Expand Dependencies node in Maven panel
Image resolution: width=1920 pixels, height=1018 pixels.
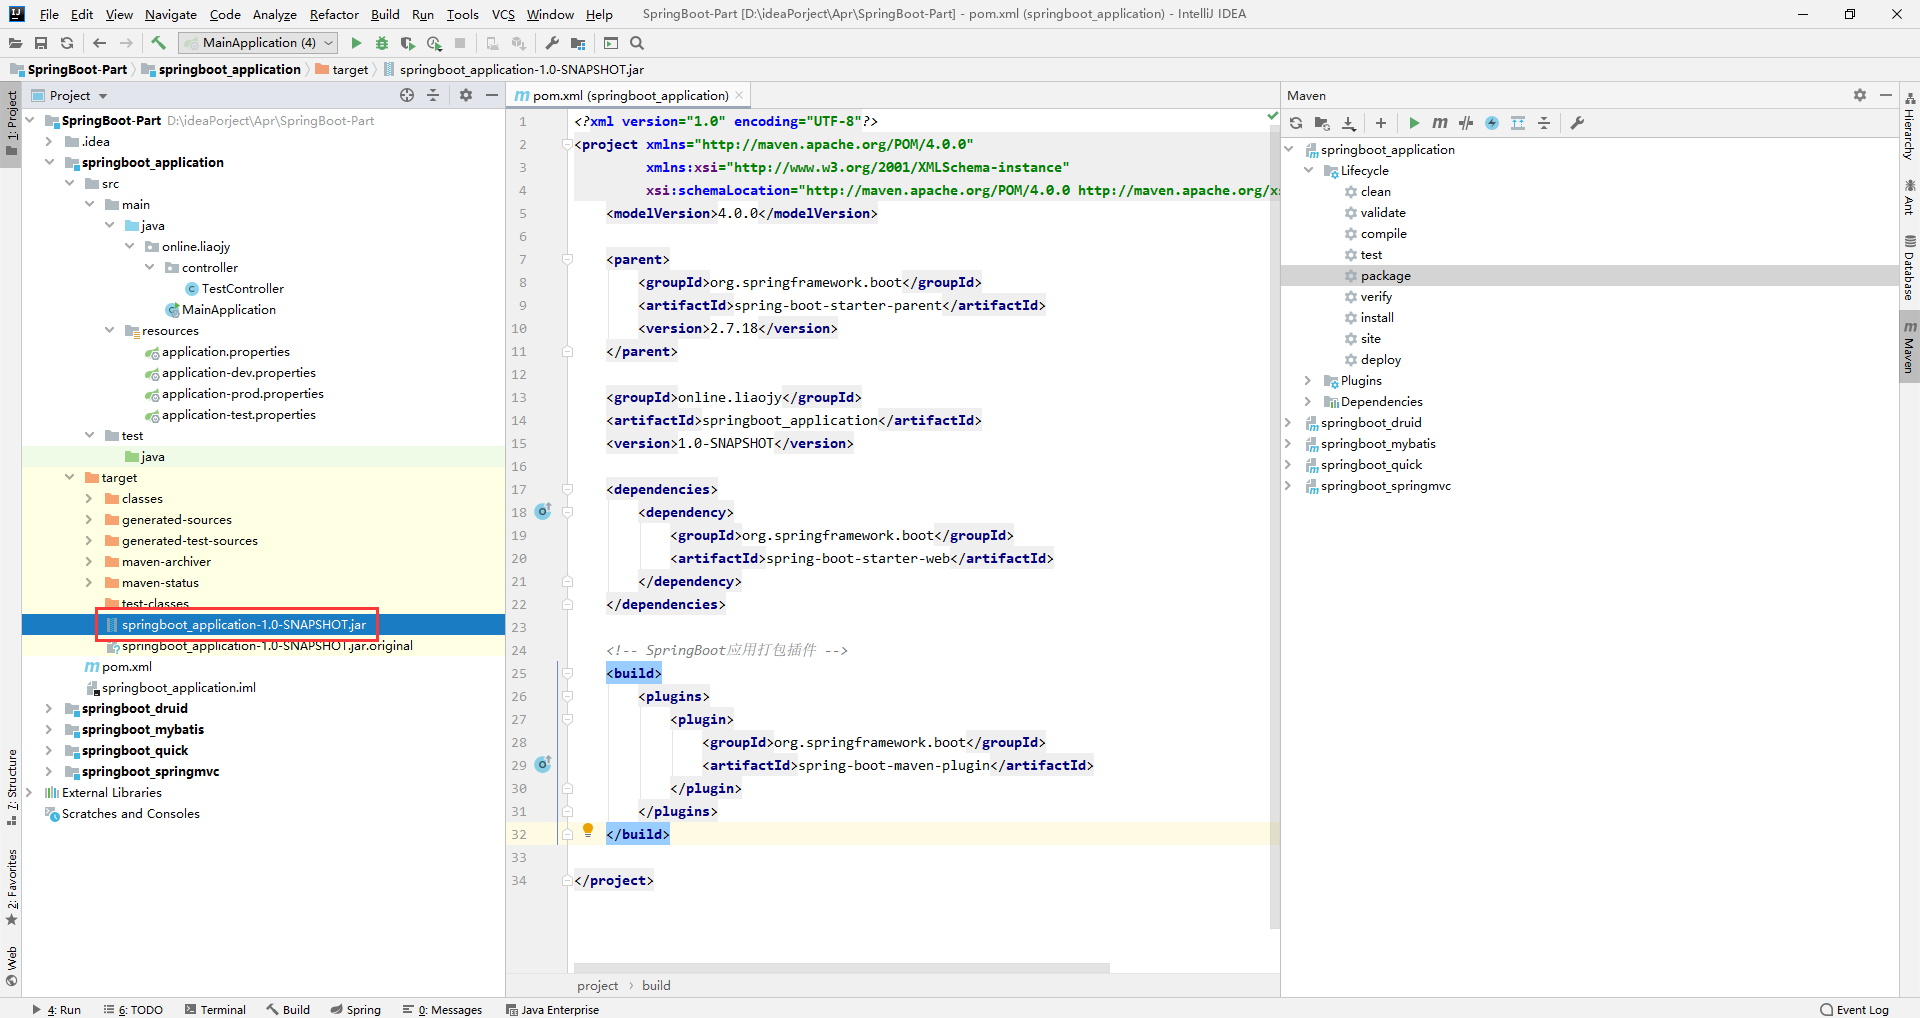(1308, 401)
